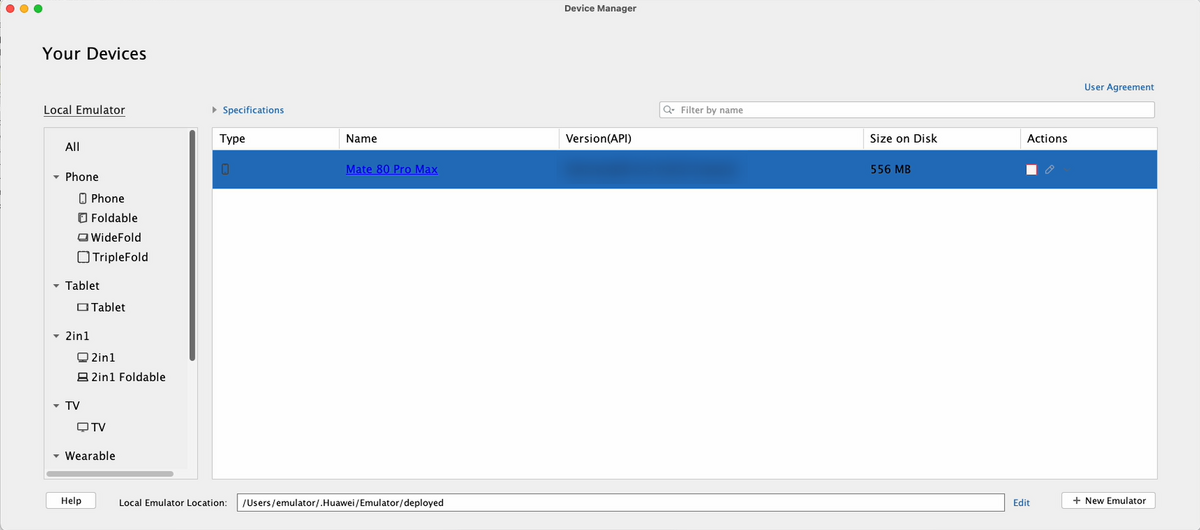
Task: Open the User Agreement link
Action: pyautogui.click(x=1118, y=87)
